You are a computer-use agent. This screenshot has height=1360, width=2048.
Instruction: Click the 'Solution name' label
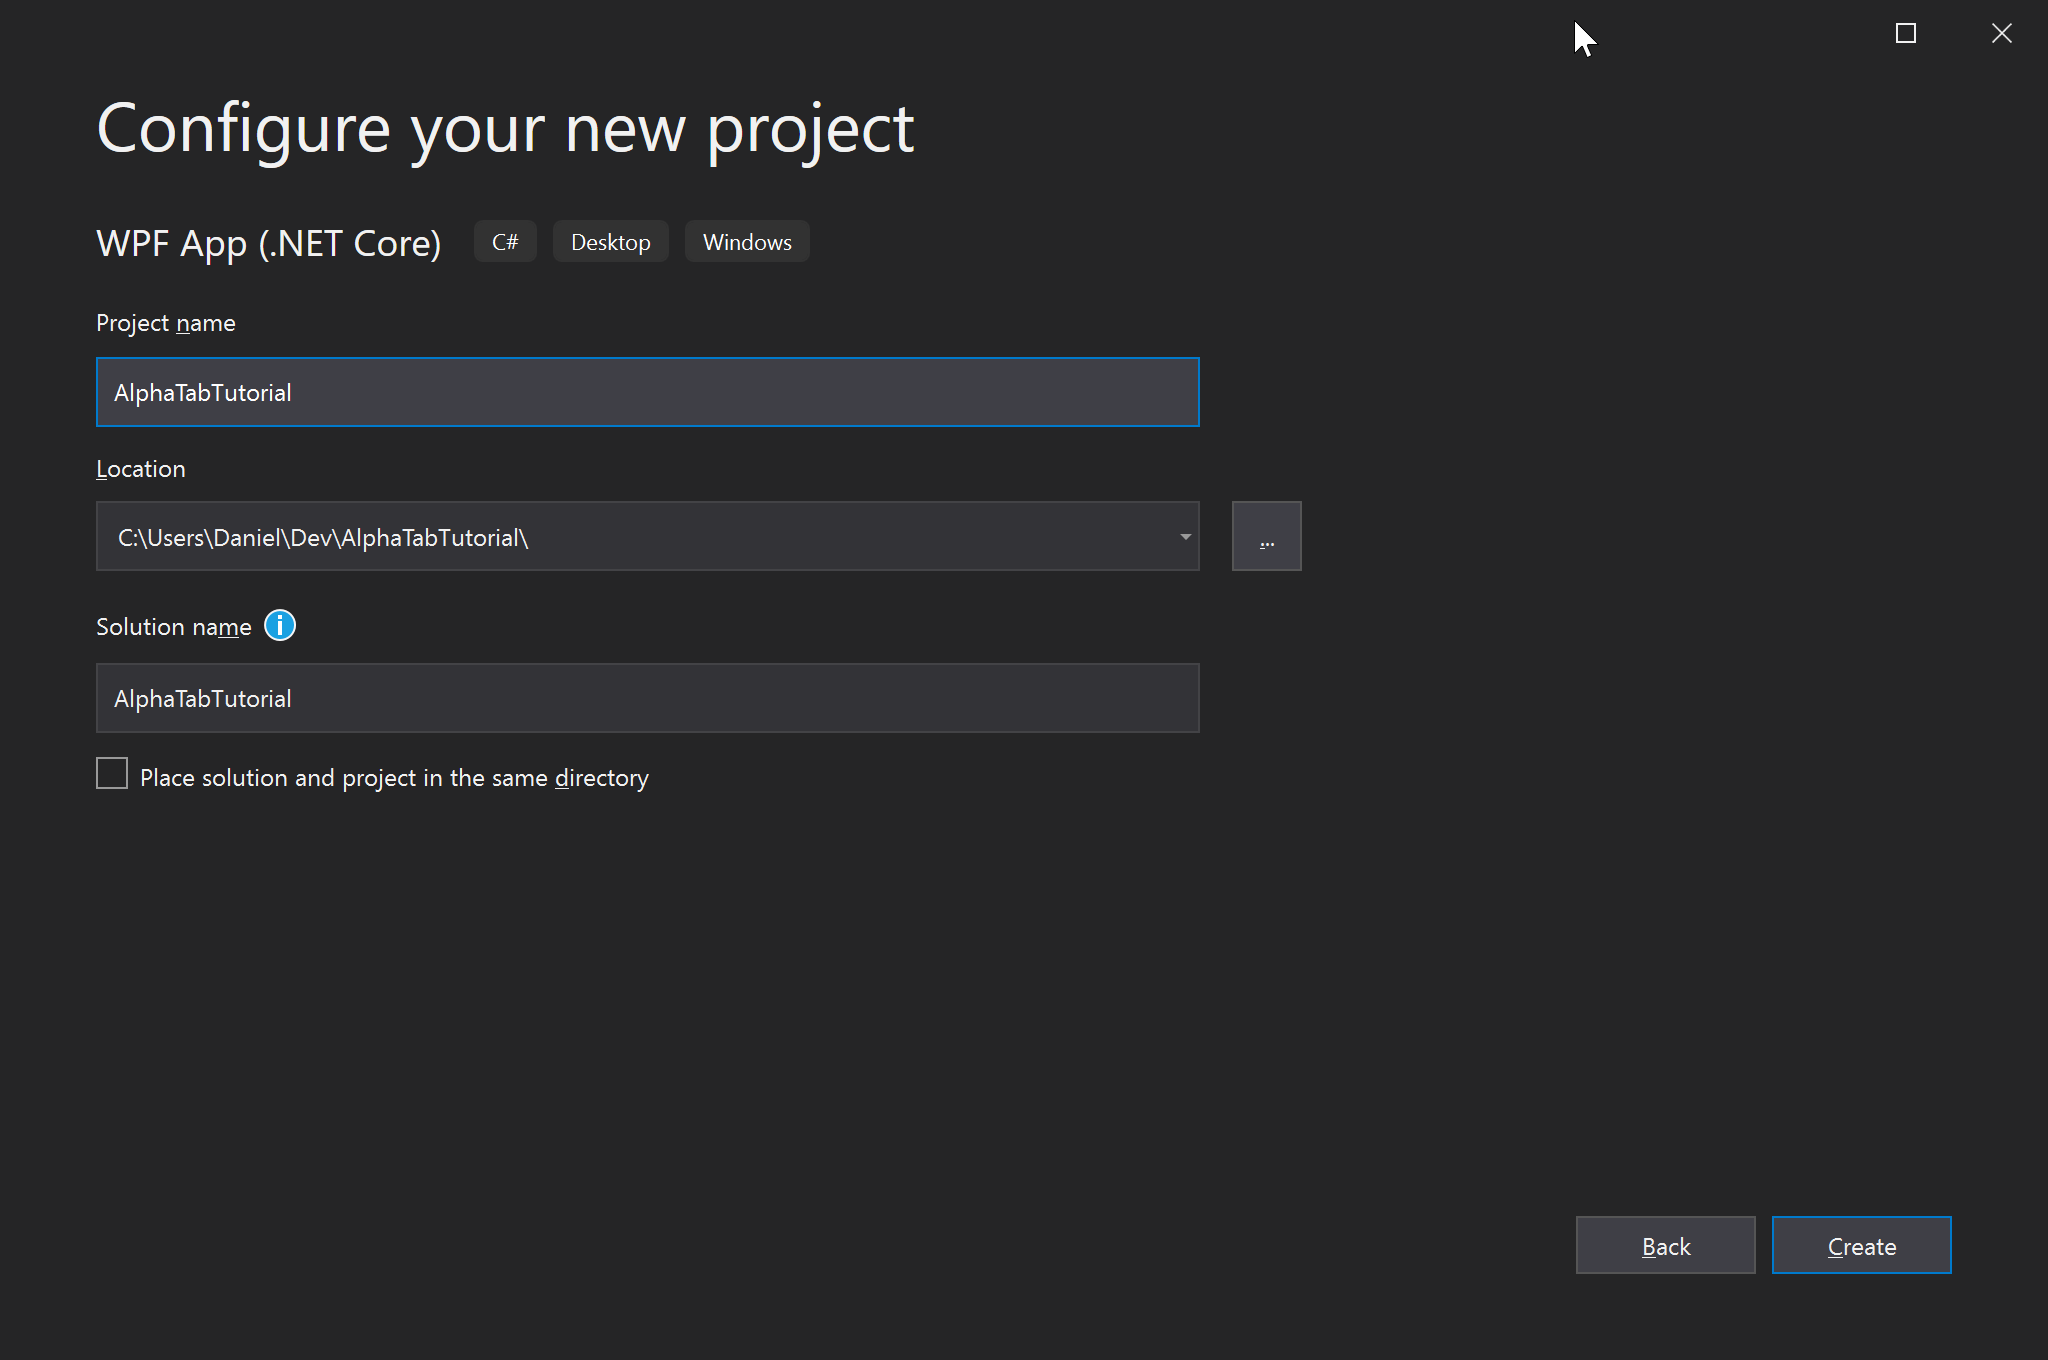point(174,627)
